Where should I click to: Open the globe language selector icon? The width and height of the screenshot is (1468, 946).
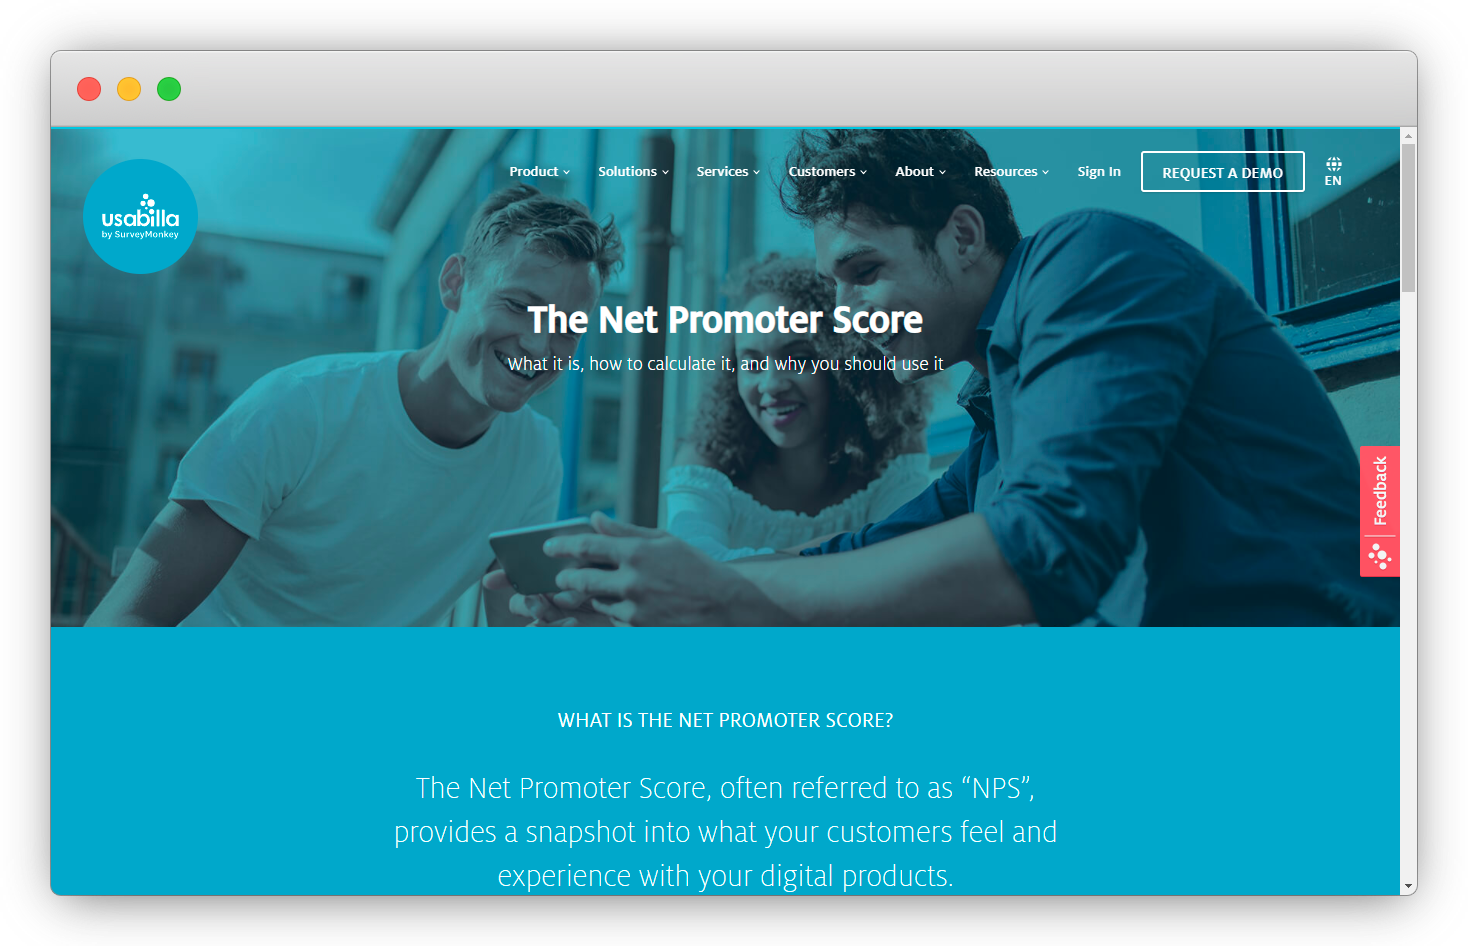tap(1333, 164)
